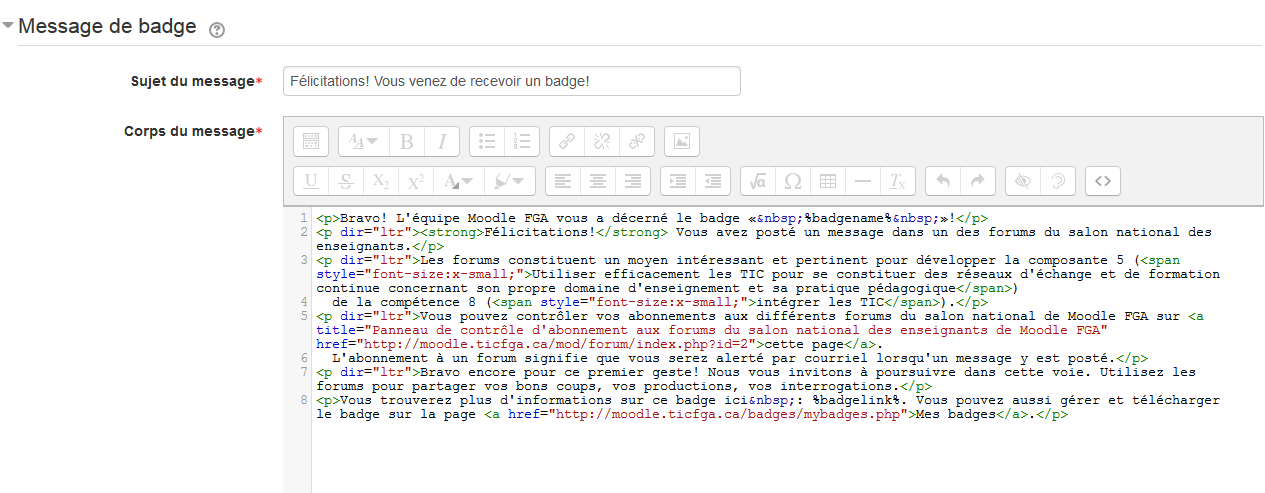Undo the last edit

click(943, 181)
